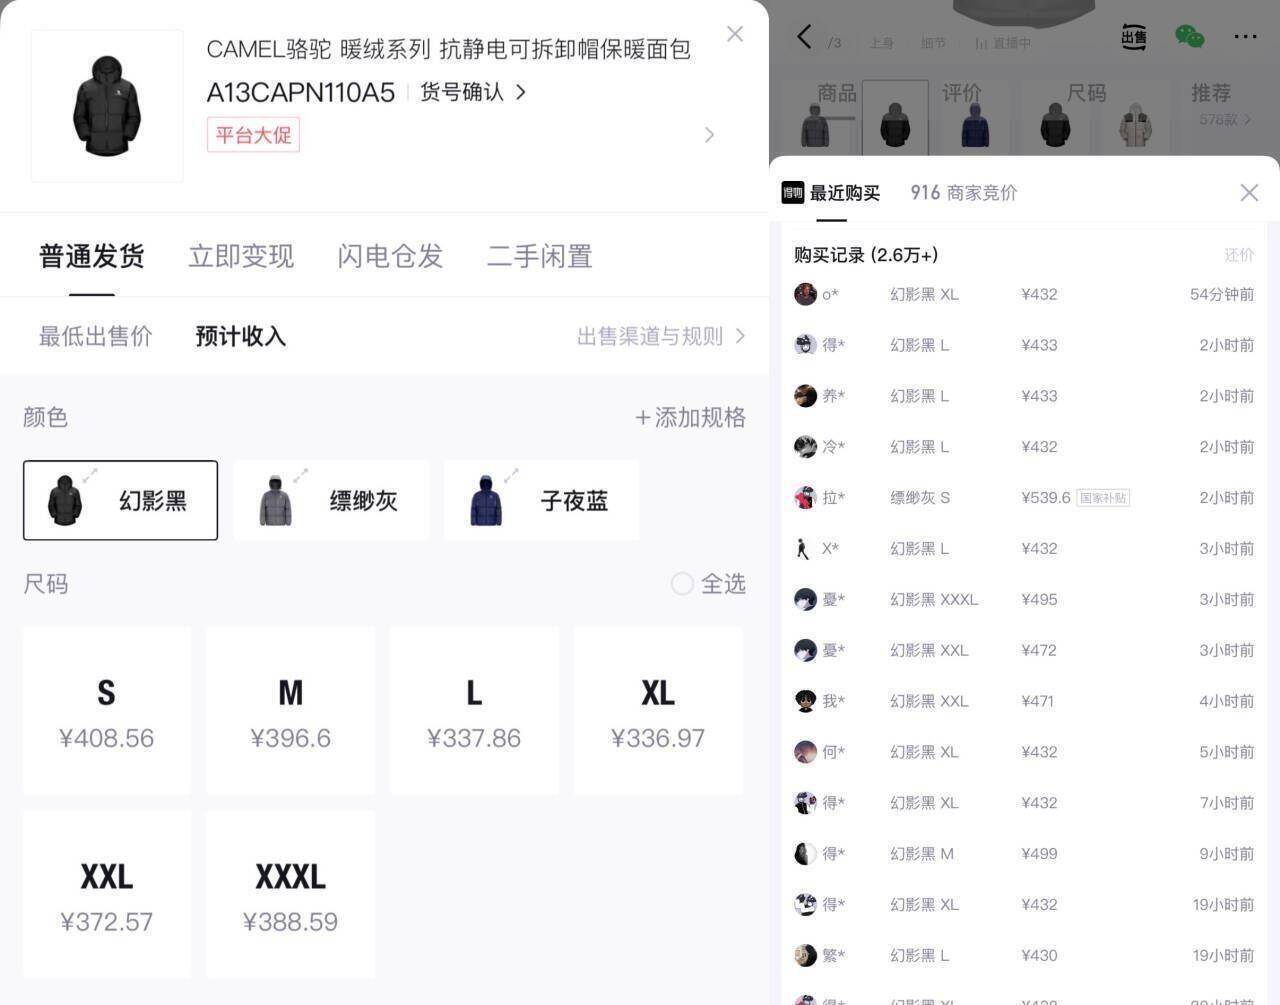Click the ¥472 price of 幻影黑 XXL

(x=1039, y=650)
